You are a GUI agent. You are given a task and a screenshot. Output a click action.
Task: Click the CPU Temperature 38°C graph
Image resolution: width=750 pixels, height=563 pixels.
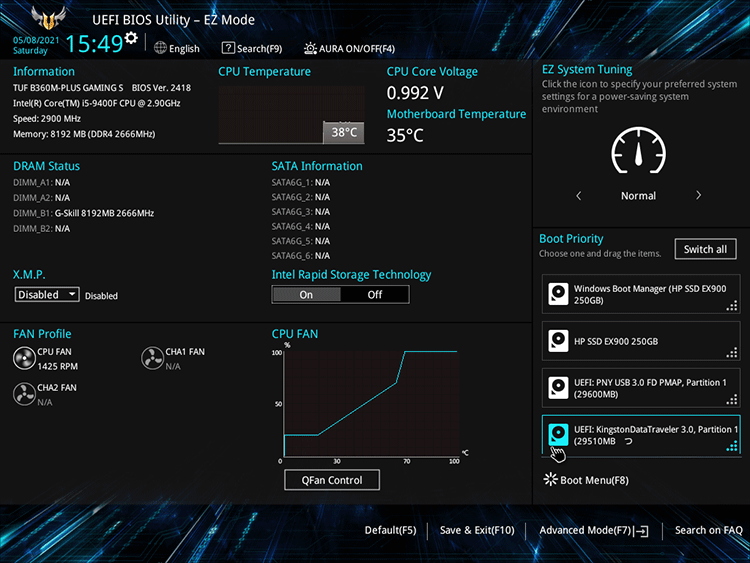[291, 115]
